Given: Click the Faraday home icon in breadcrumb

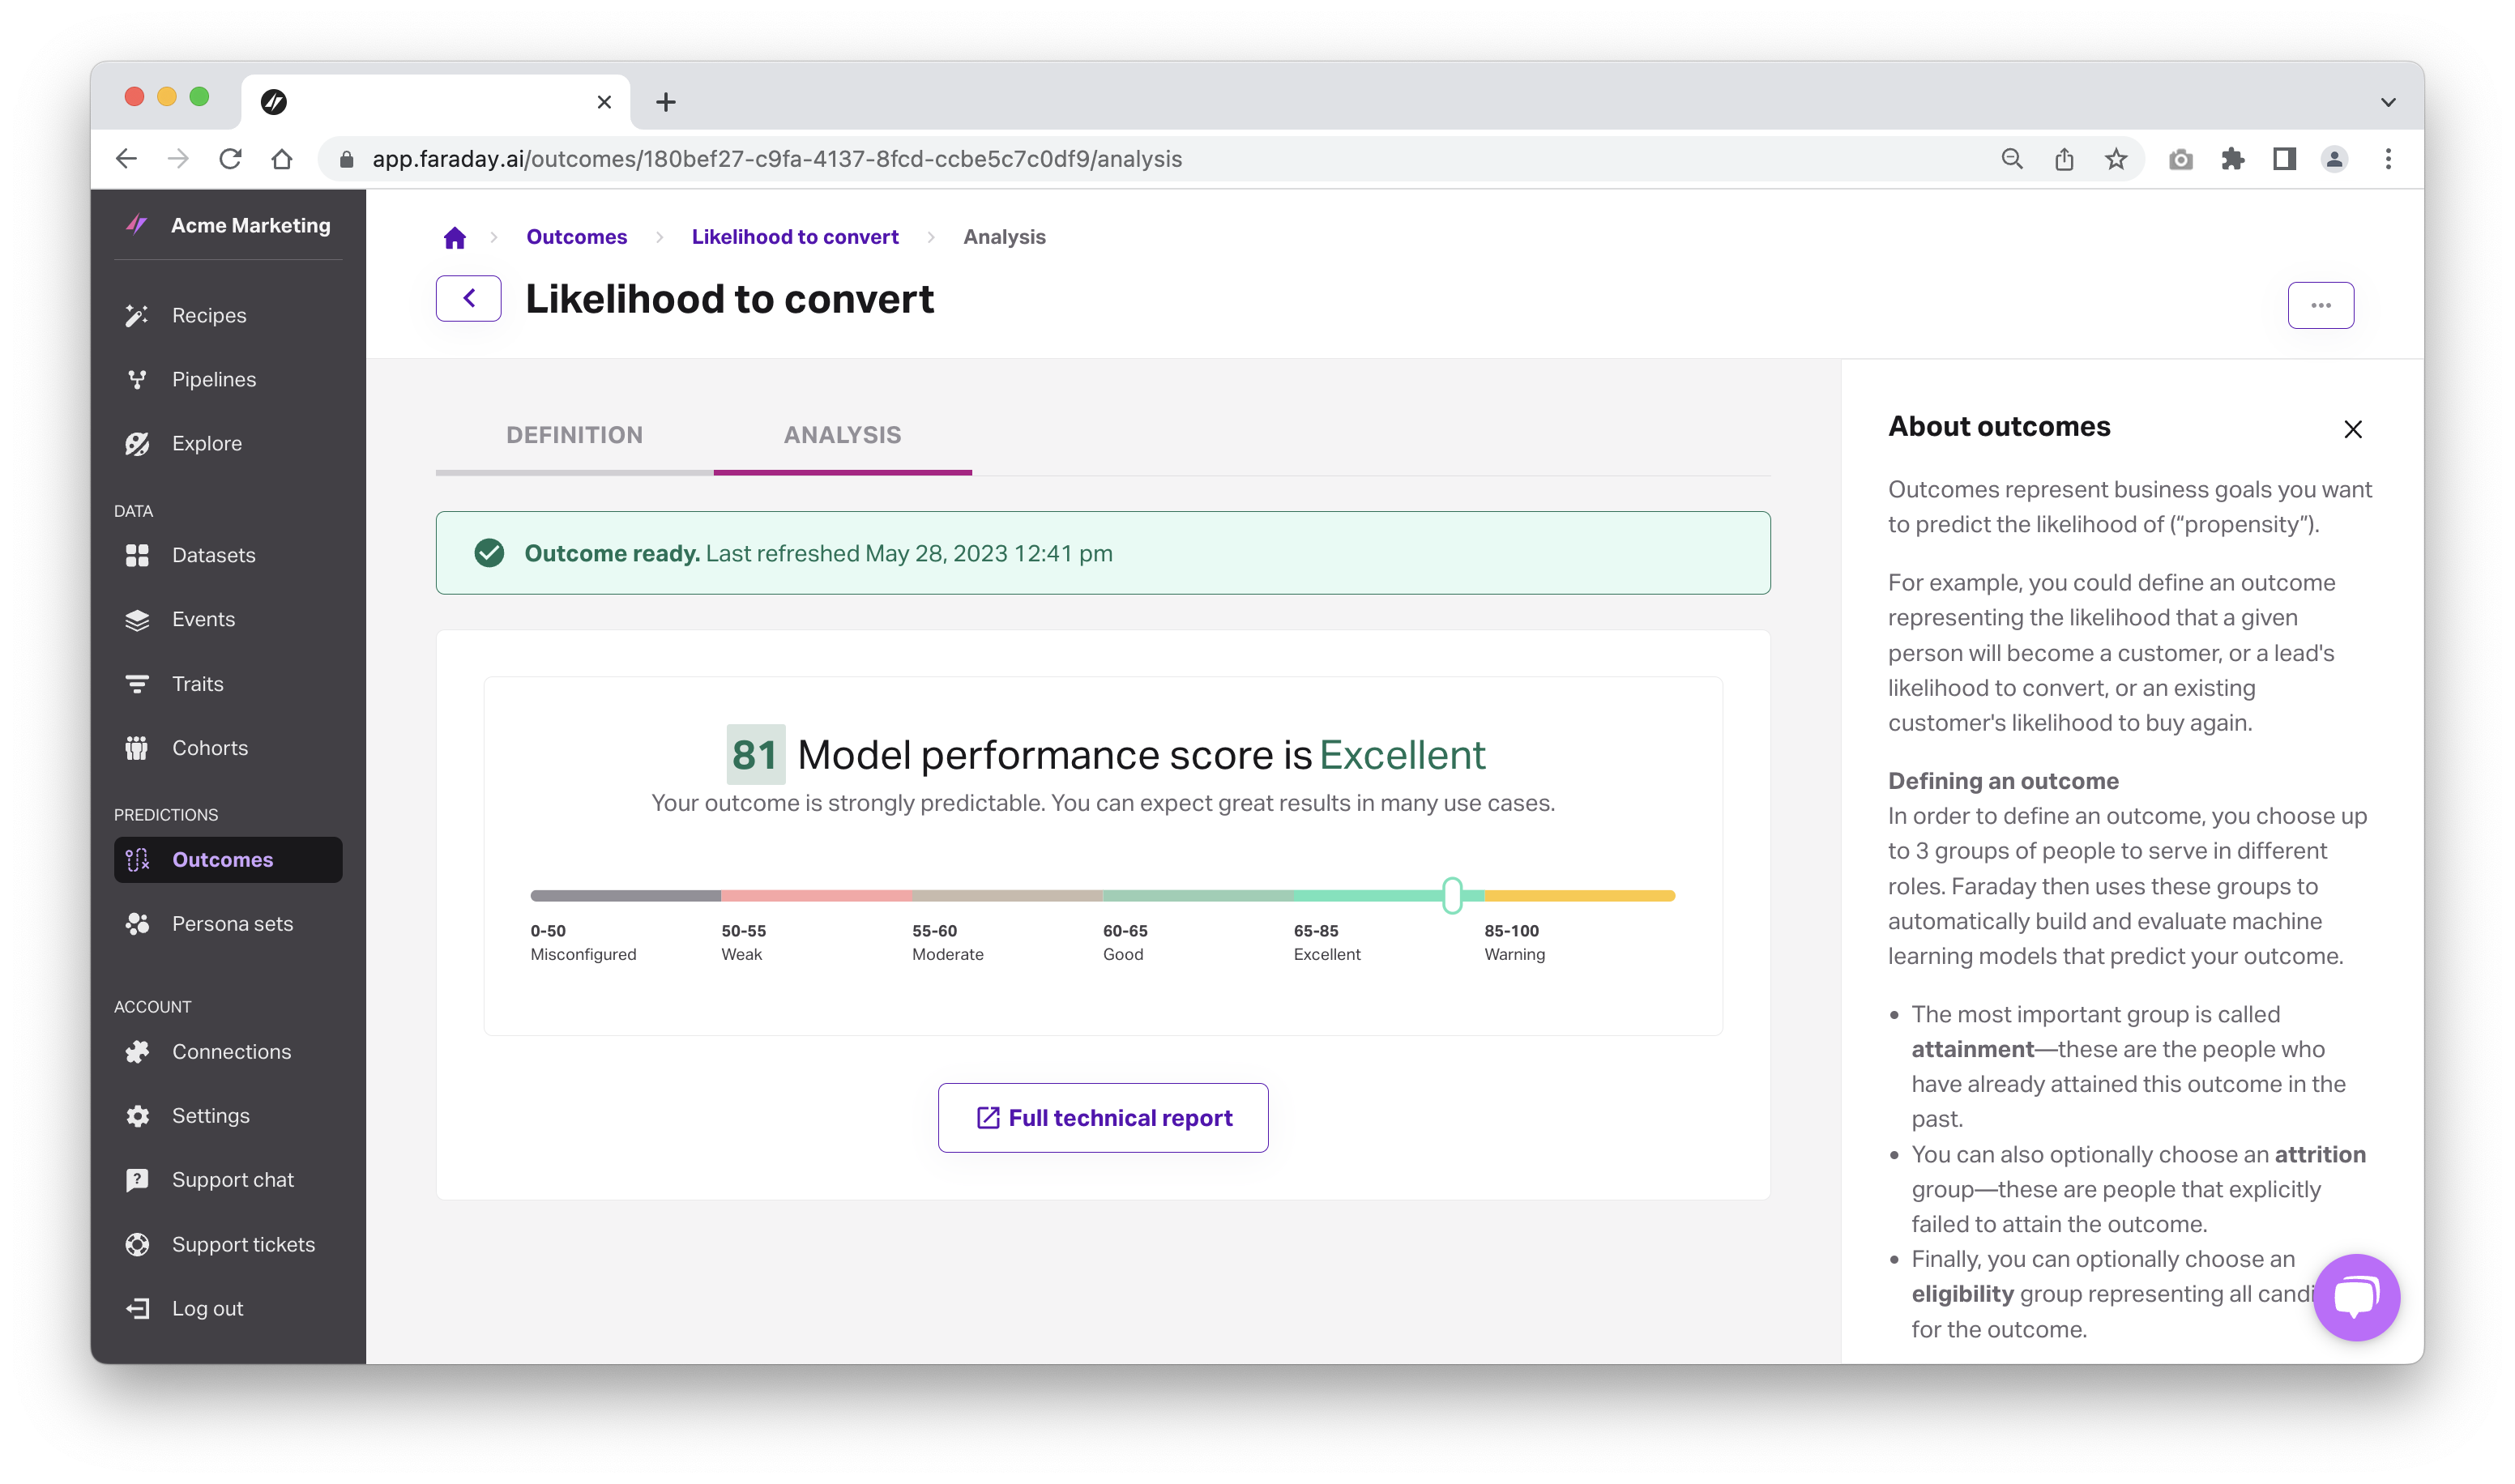Looking at the screenshot, I should coord(454,235).
